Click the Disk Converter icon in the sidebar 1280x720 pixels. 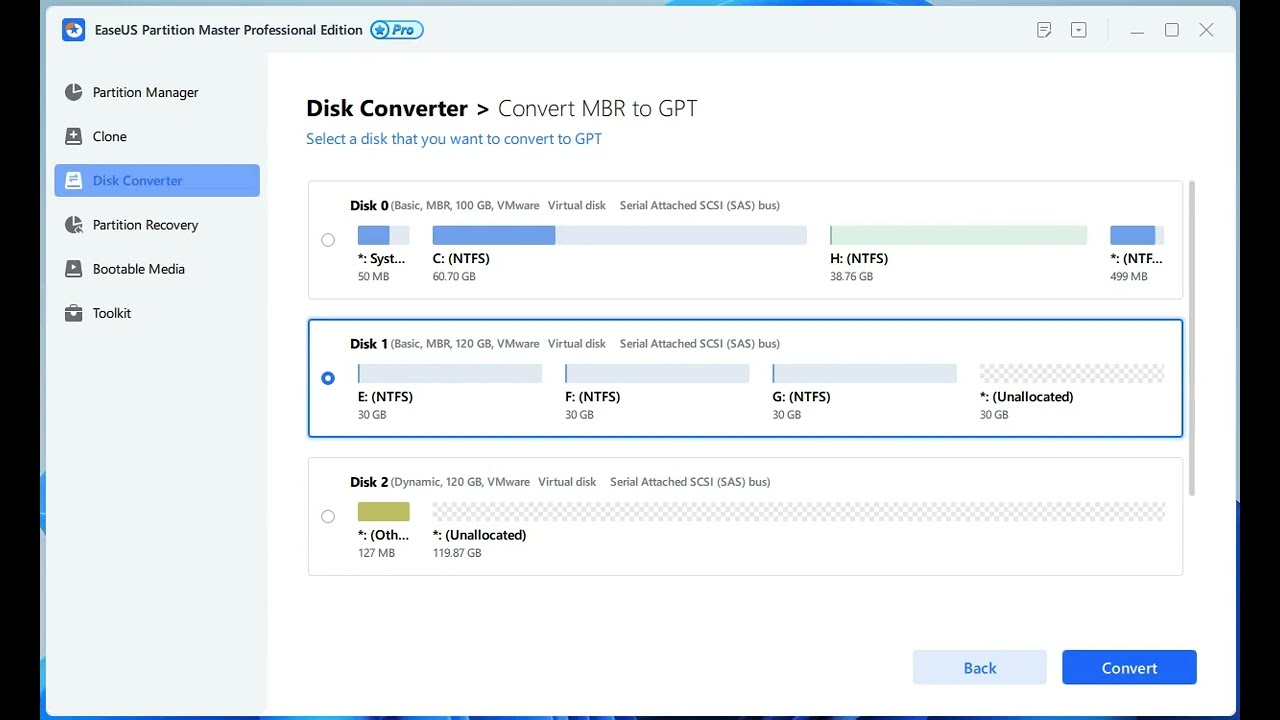[x=73, y=180]
